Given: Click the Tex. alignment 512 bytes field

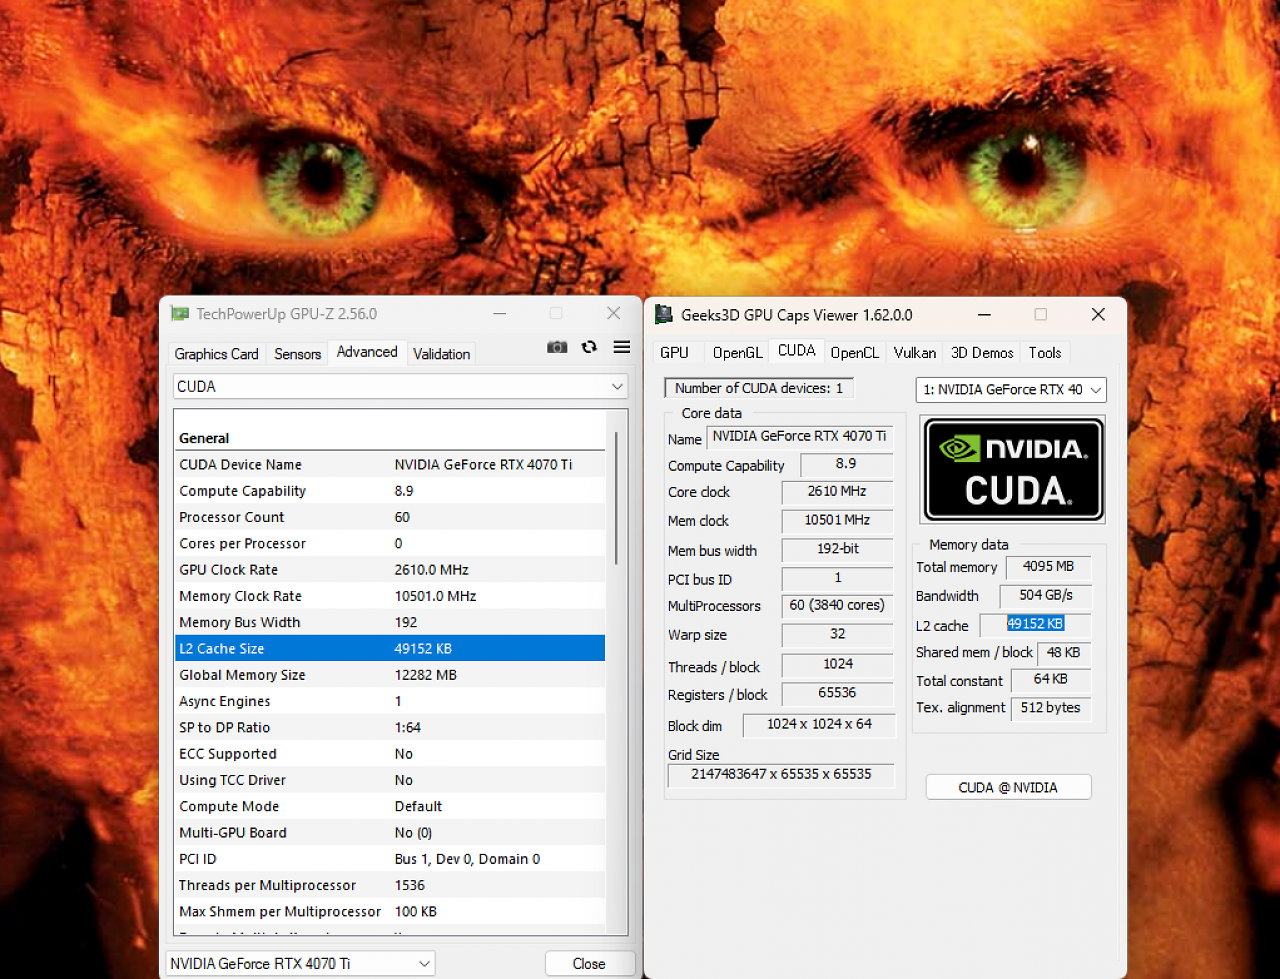Looking at the screenshot, I should [x=1050, y=708].
